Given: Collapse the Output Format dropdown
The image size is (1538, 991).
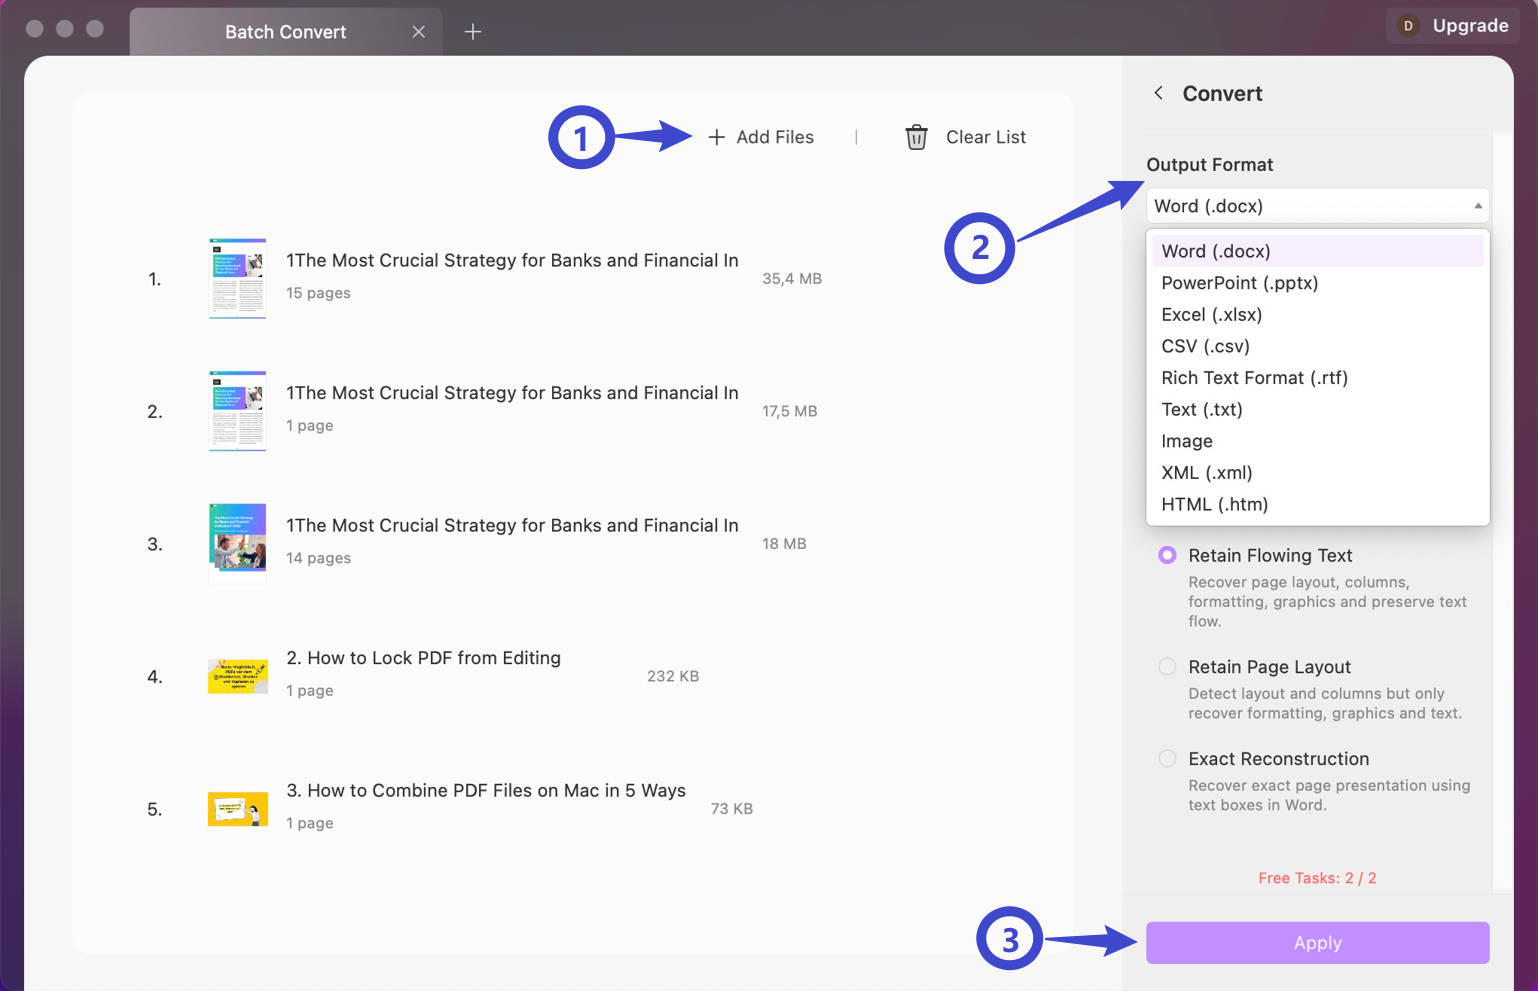Looking at the screenshot, I should coord(1477,206).
